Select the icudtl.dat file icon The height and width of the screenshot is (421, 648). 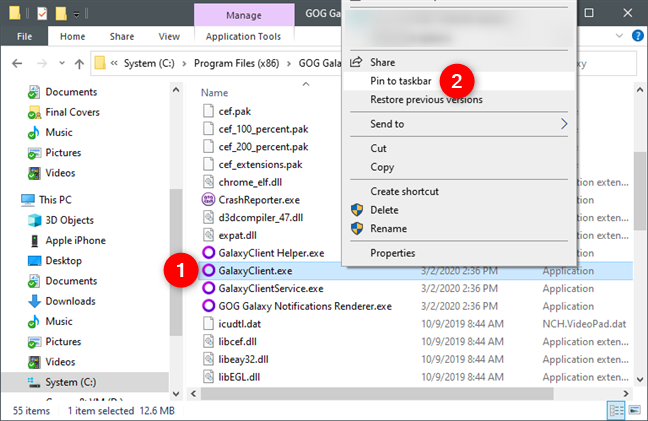click(208, 324)
